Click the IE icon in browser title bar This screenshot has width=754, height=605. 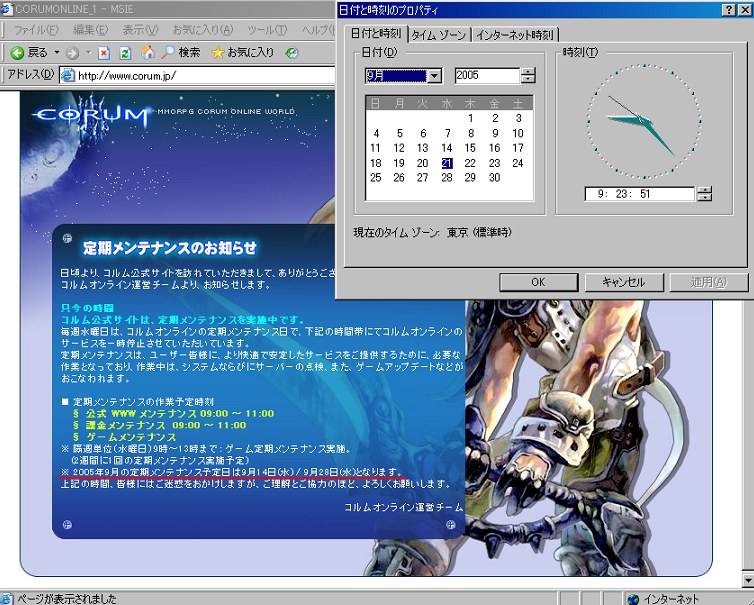(6, 9)
